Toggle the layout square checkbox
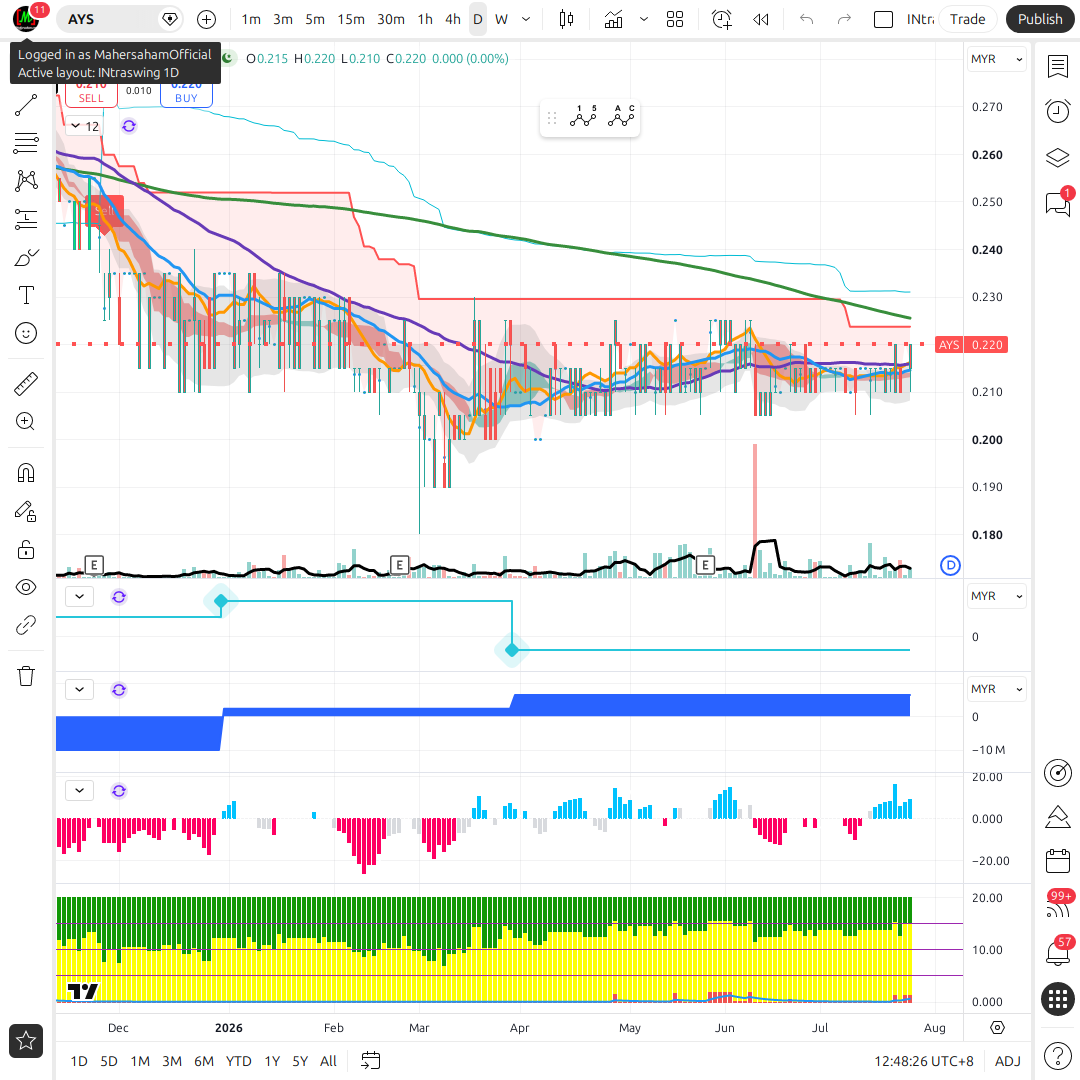Viewport: 1080px width, 1080px height. 883,19
